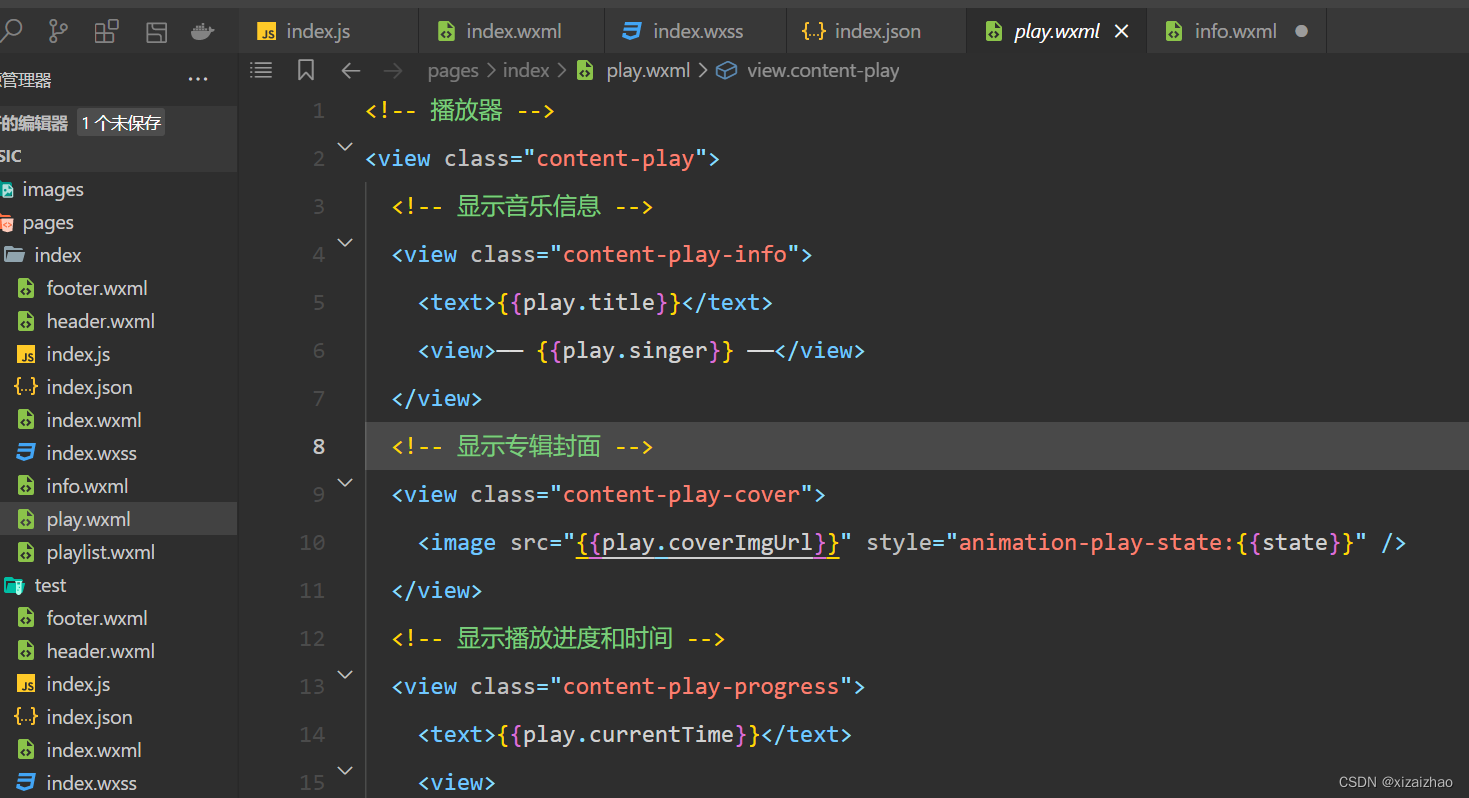Select the play.wxml tab
The width and height of the screenshot is (1469, 798).
pos(1057,31)
